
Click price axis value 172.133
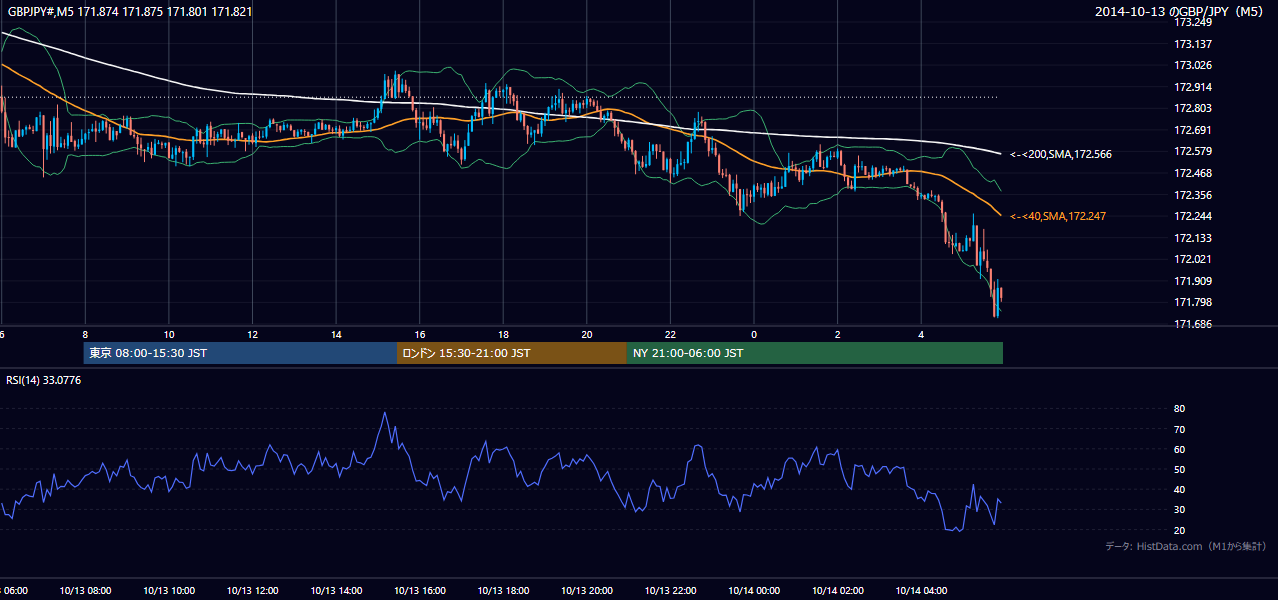(x=1192, y=238)
